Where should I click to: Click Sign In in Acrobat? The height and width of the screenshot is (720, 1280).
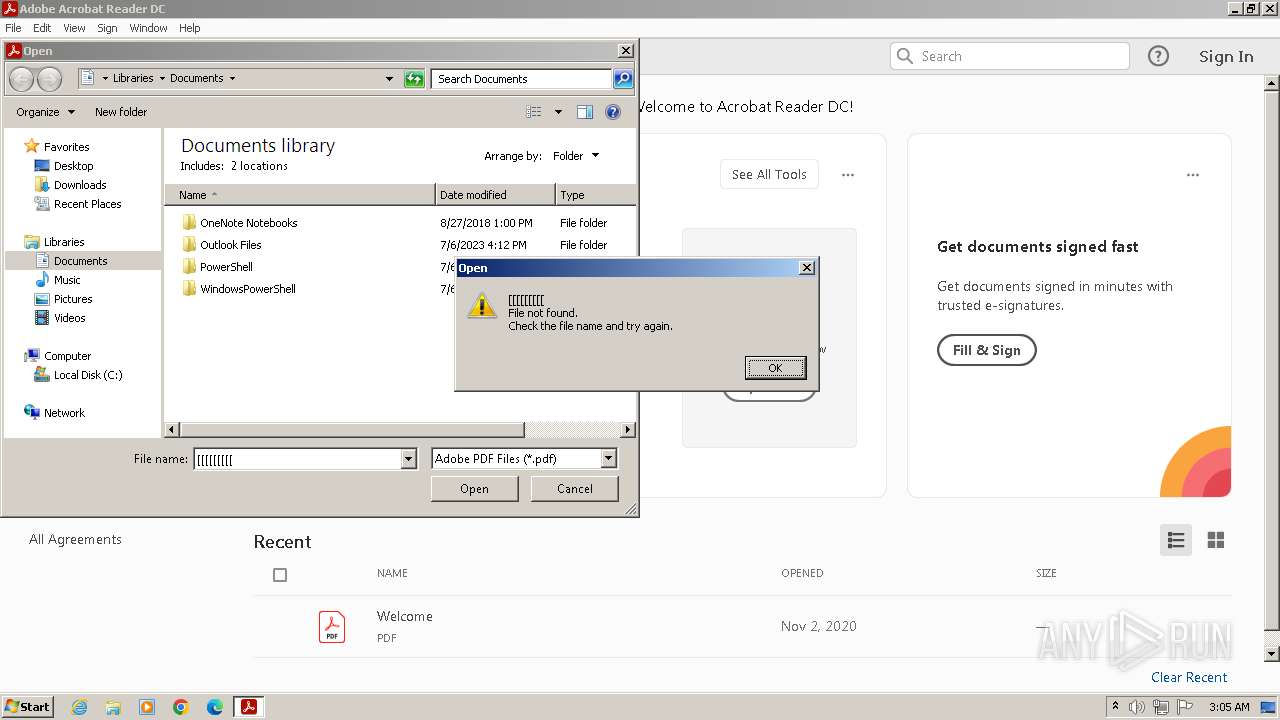click(x=1226, y=56)
